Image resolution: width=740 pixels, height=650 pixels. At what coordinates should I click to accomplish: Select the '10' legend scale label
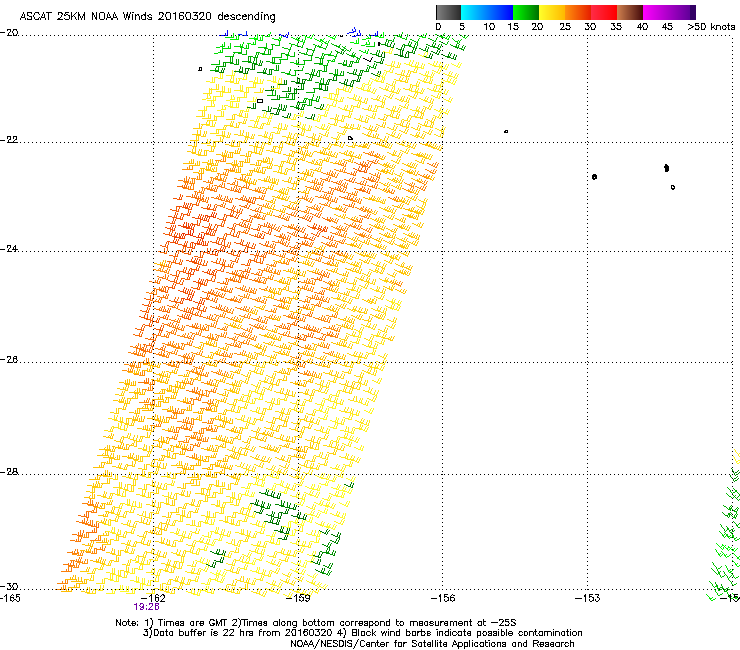tap(489, 27)
